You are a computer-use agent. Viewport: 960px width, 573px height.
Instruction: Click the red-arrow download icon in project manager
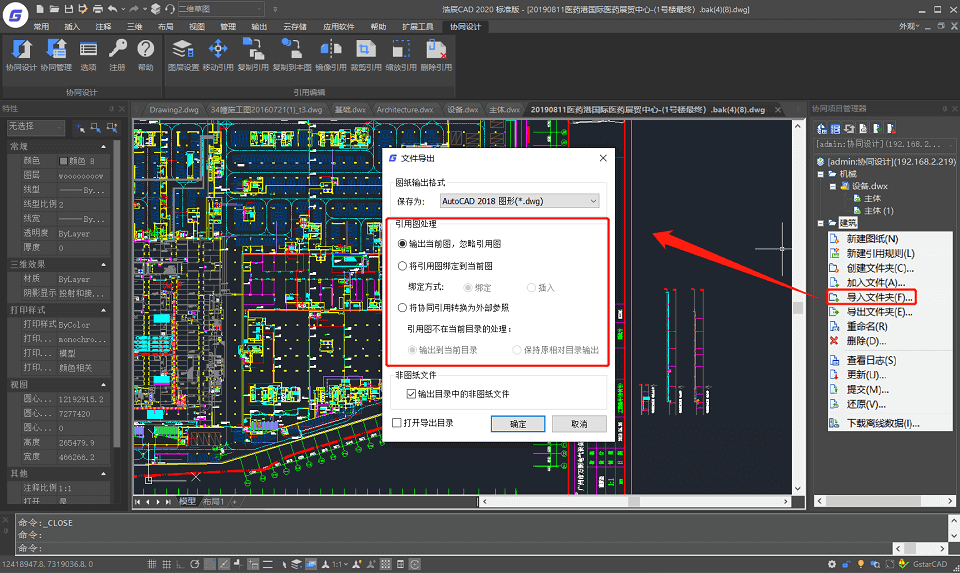[x=891, y=129]
